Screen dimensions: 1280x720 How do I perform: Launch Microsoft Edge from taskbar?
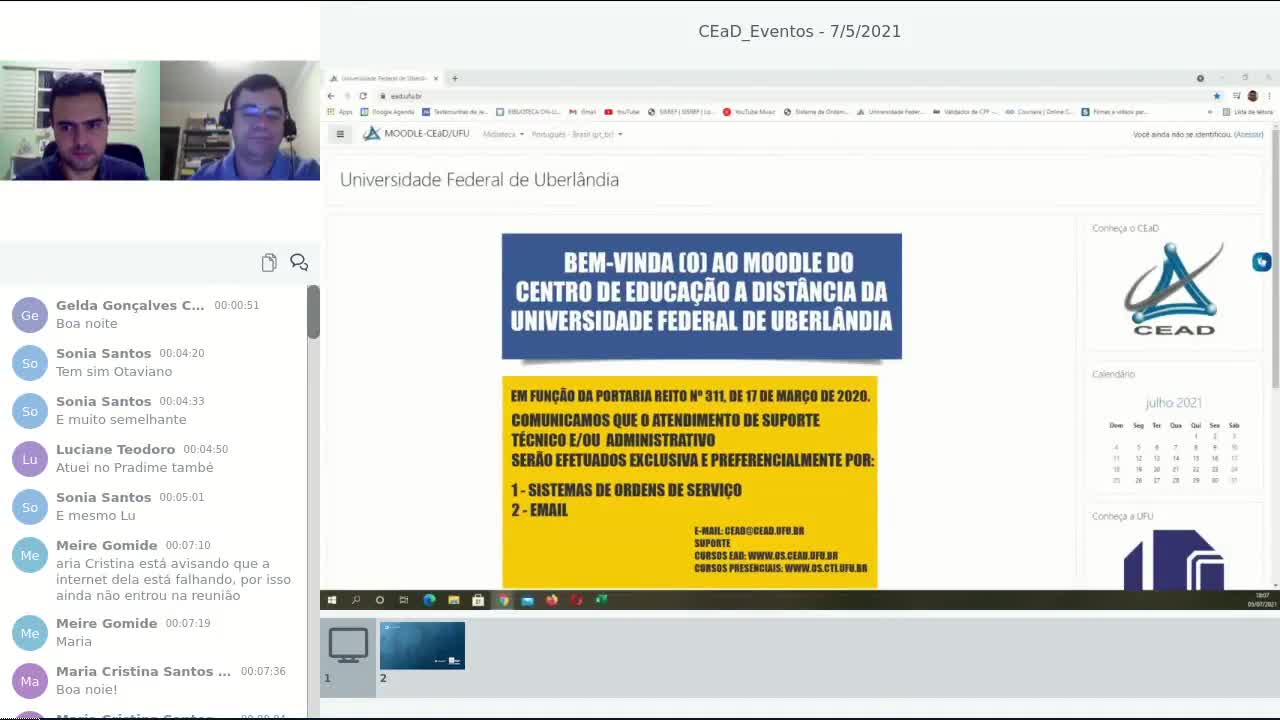tap(429, 600)
